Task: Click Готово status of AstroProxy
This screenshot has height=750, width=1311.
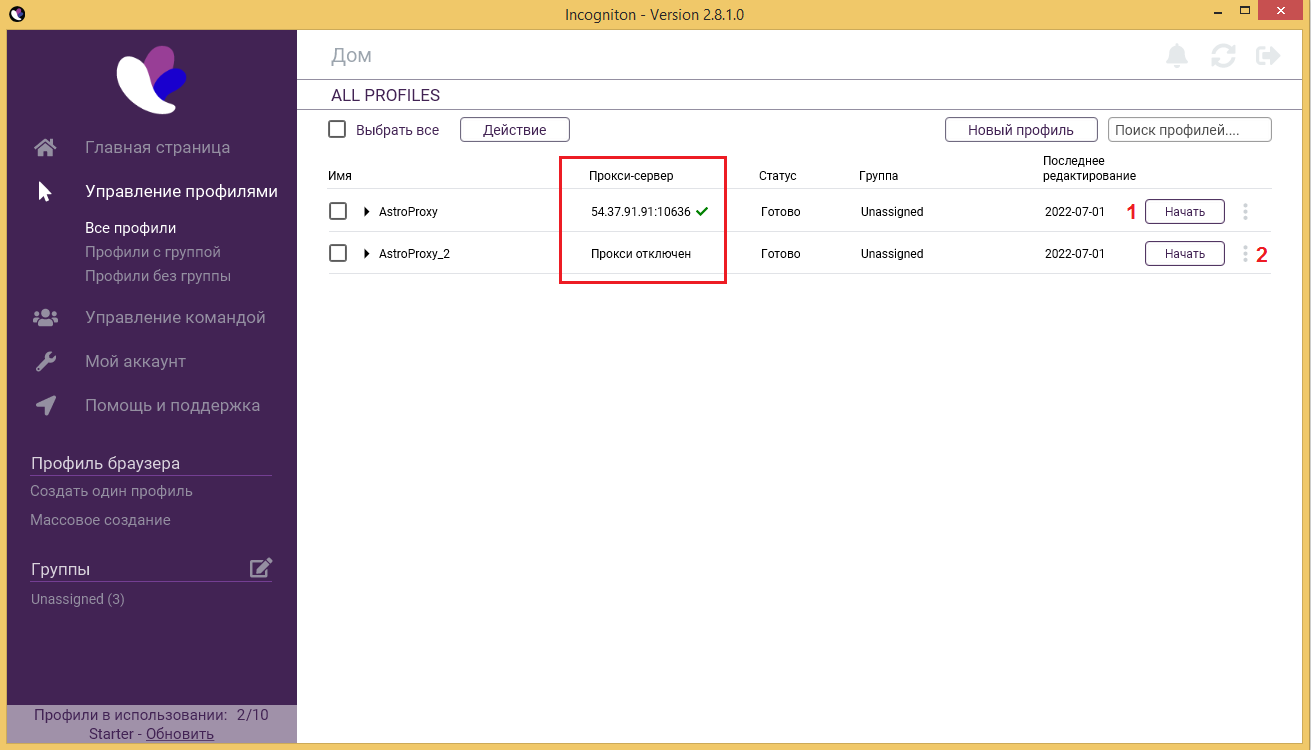Action: pos(781,212)
